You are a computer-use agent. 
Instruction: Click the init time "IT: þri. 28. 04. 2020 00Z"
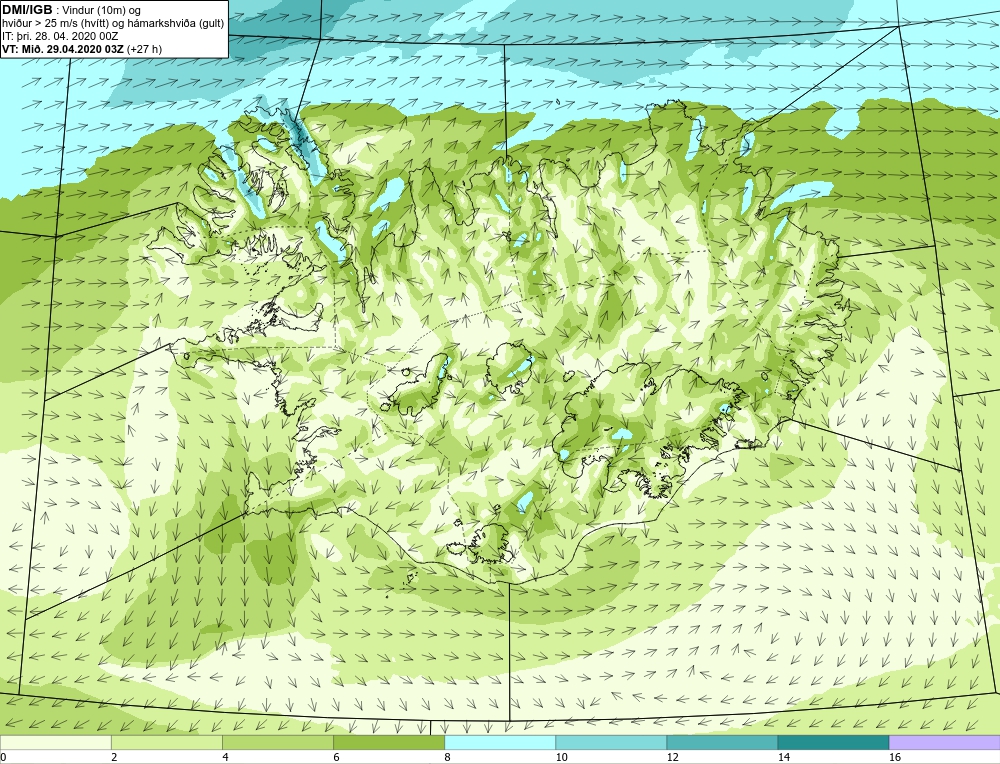[x=60, y=36]
